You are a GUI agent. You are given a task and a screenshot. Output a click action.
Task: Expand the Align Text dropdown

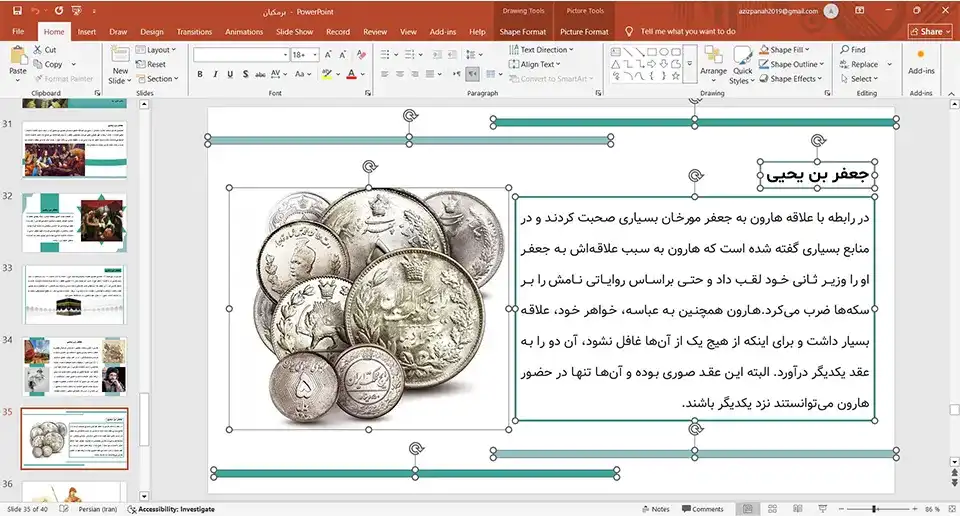pos(534,64)
